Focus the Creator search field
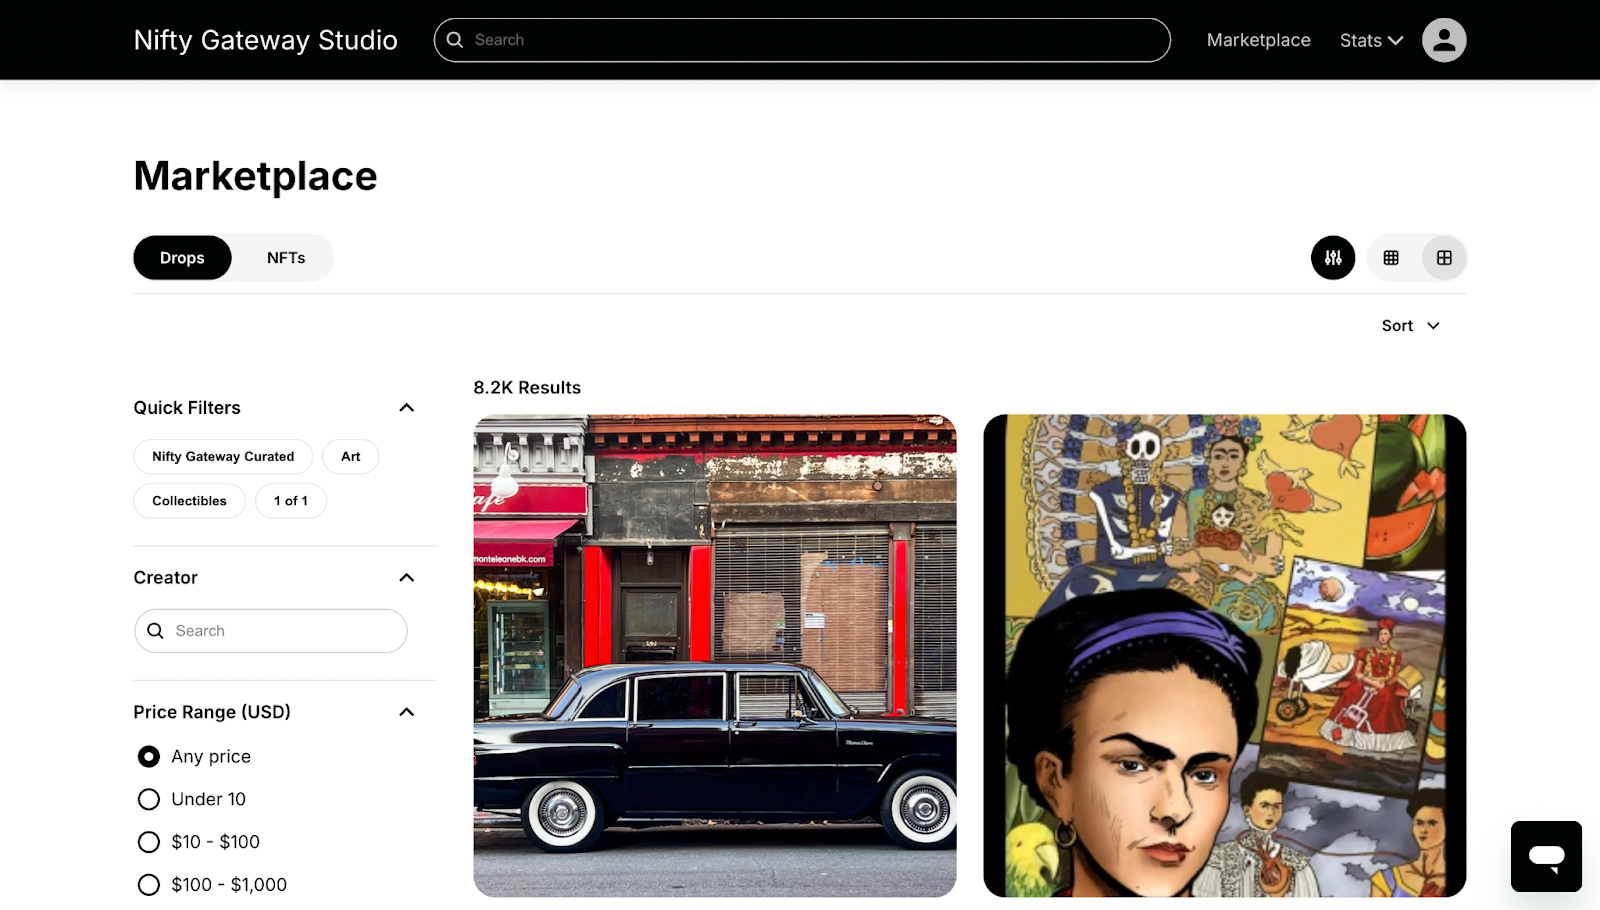This screenshot has width=1600, height=910. pyautogui.click(x=271, y=631)
